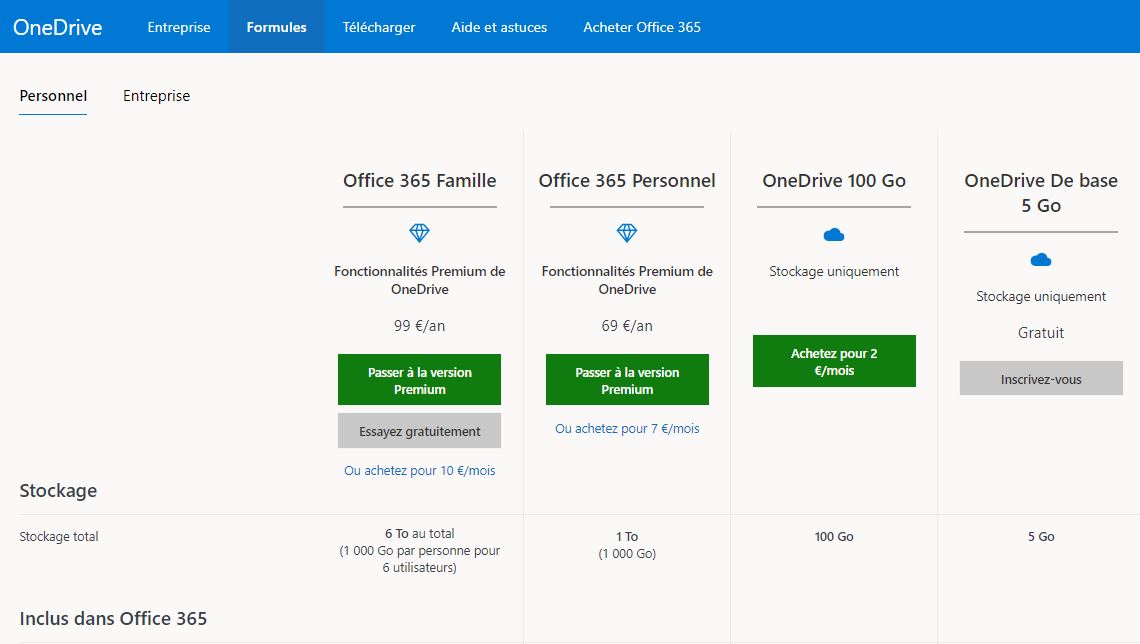
Task: Click the Gratuit price label
Action: (x=1041, y=333)
